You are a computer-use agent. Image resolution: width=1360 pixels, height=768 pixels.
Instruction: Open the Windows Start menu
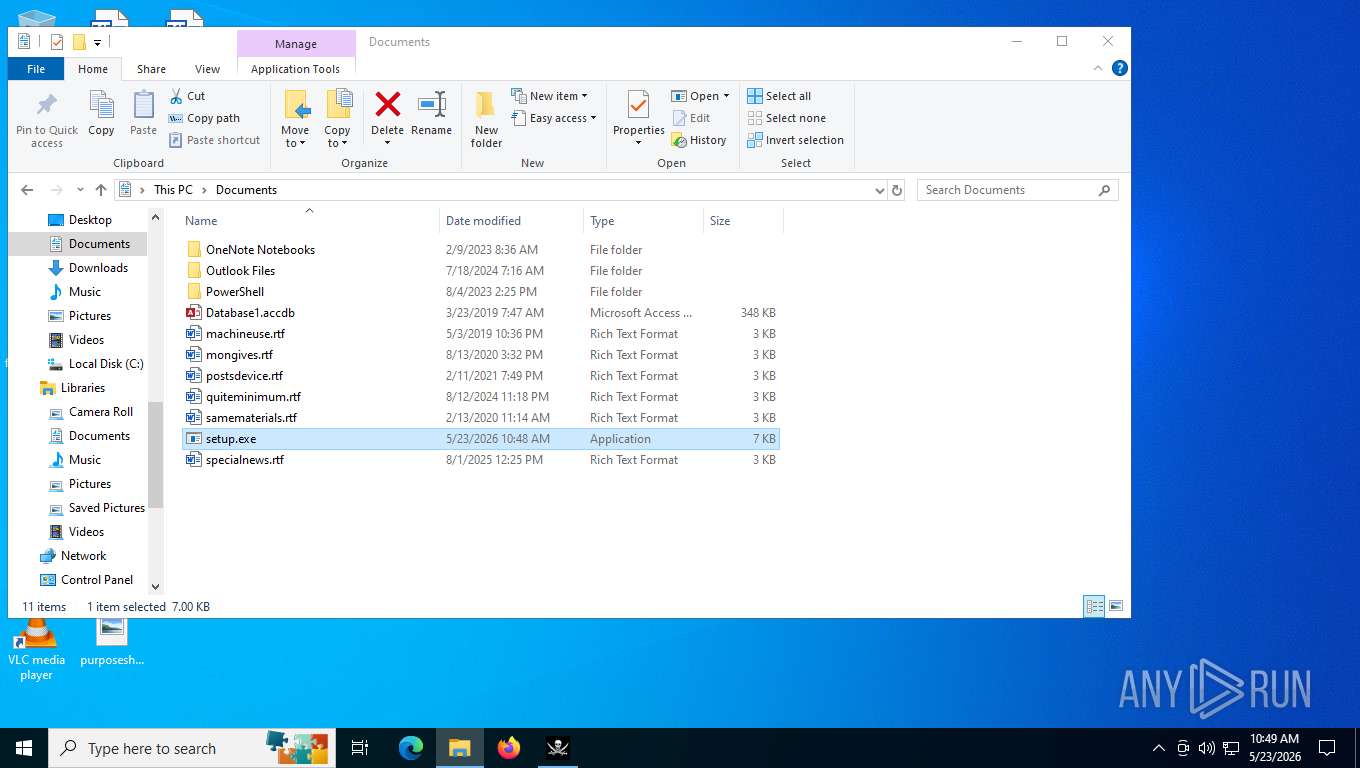[24, 748]
